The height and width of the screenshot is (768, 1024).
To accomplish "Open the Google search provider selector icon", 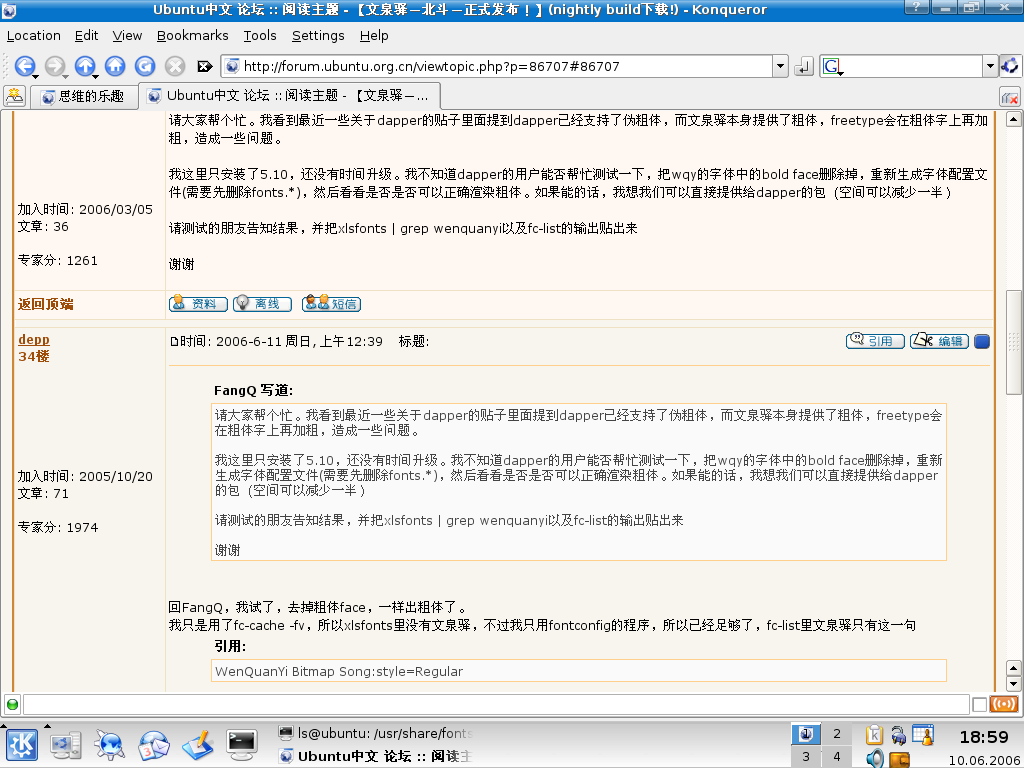I will [x=832, y=66].
